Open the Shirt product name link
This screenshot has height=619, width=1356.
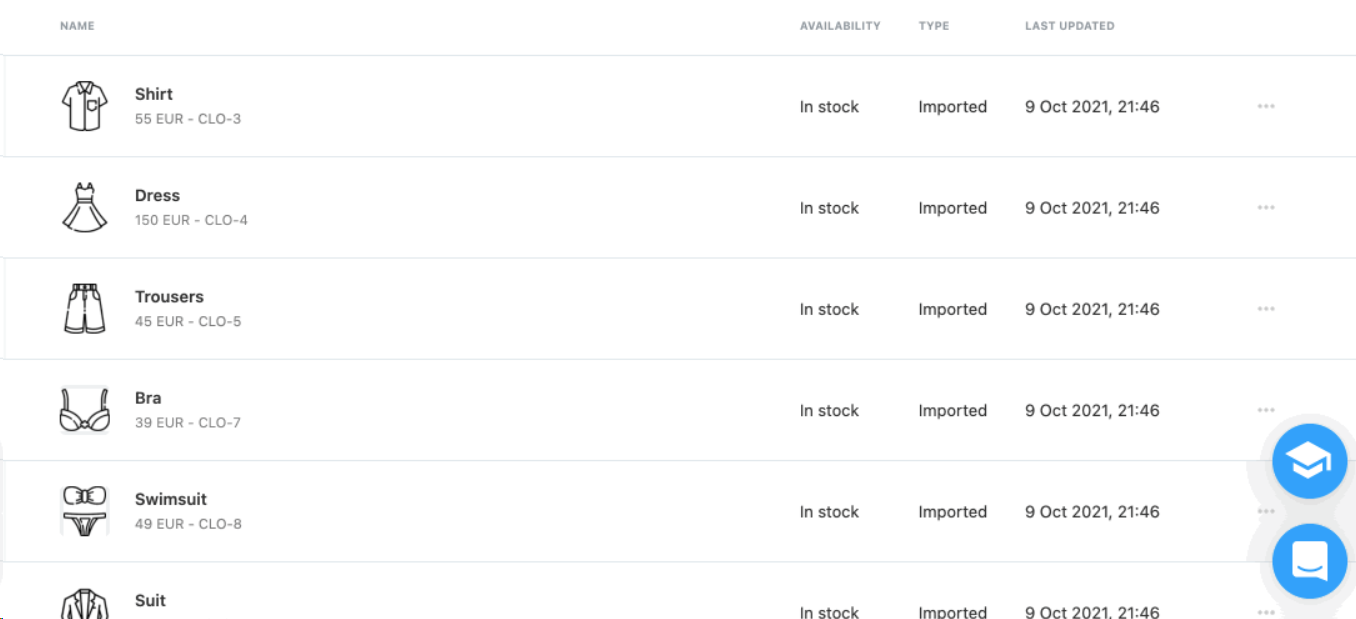coord(154,94)
